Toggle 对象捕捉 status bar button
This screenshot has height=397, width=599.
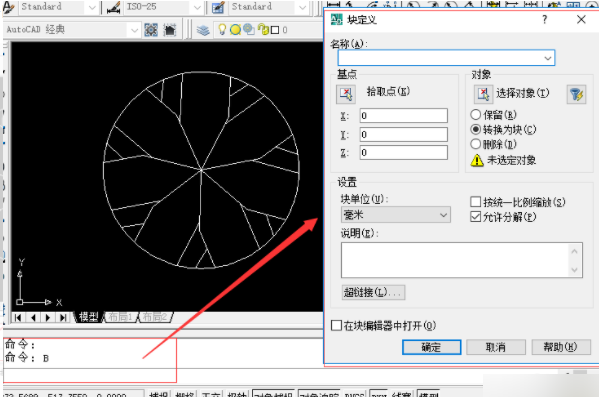point(274,394)
